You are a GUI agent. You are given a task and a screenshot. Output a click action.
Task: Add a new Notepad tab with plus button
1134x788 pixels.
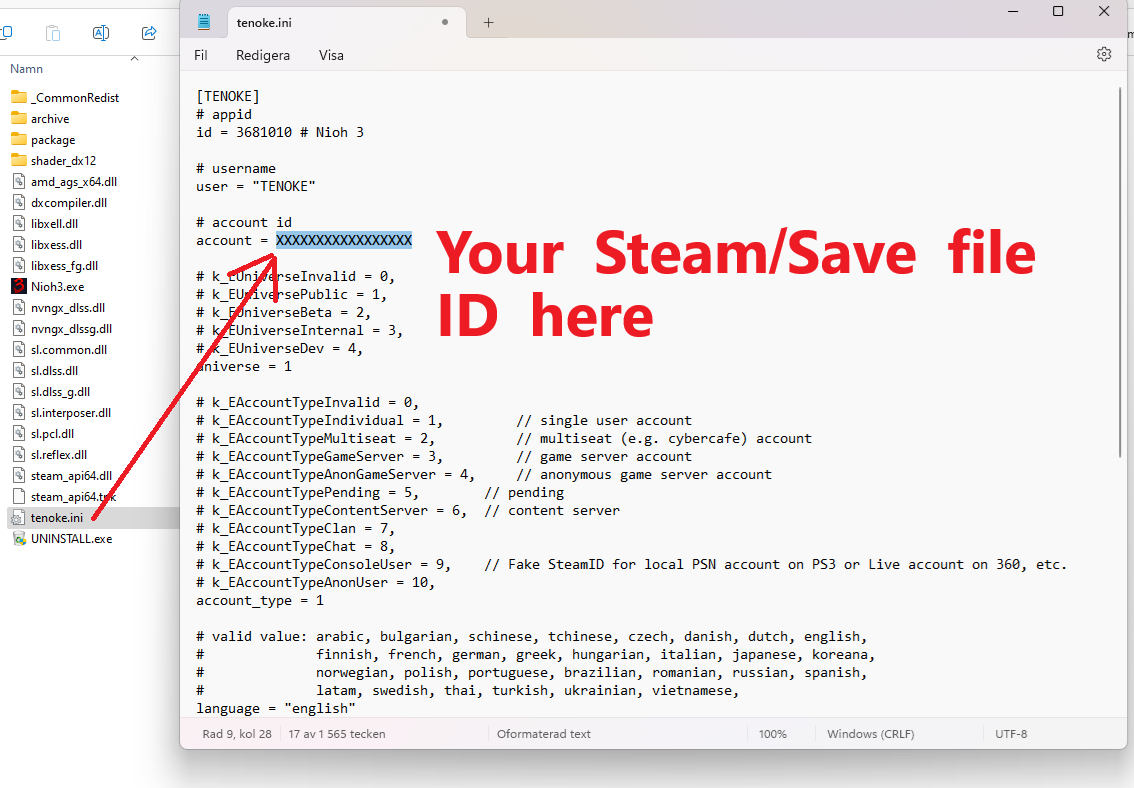click(488, 22)
